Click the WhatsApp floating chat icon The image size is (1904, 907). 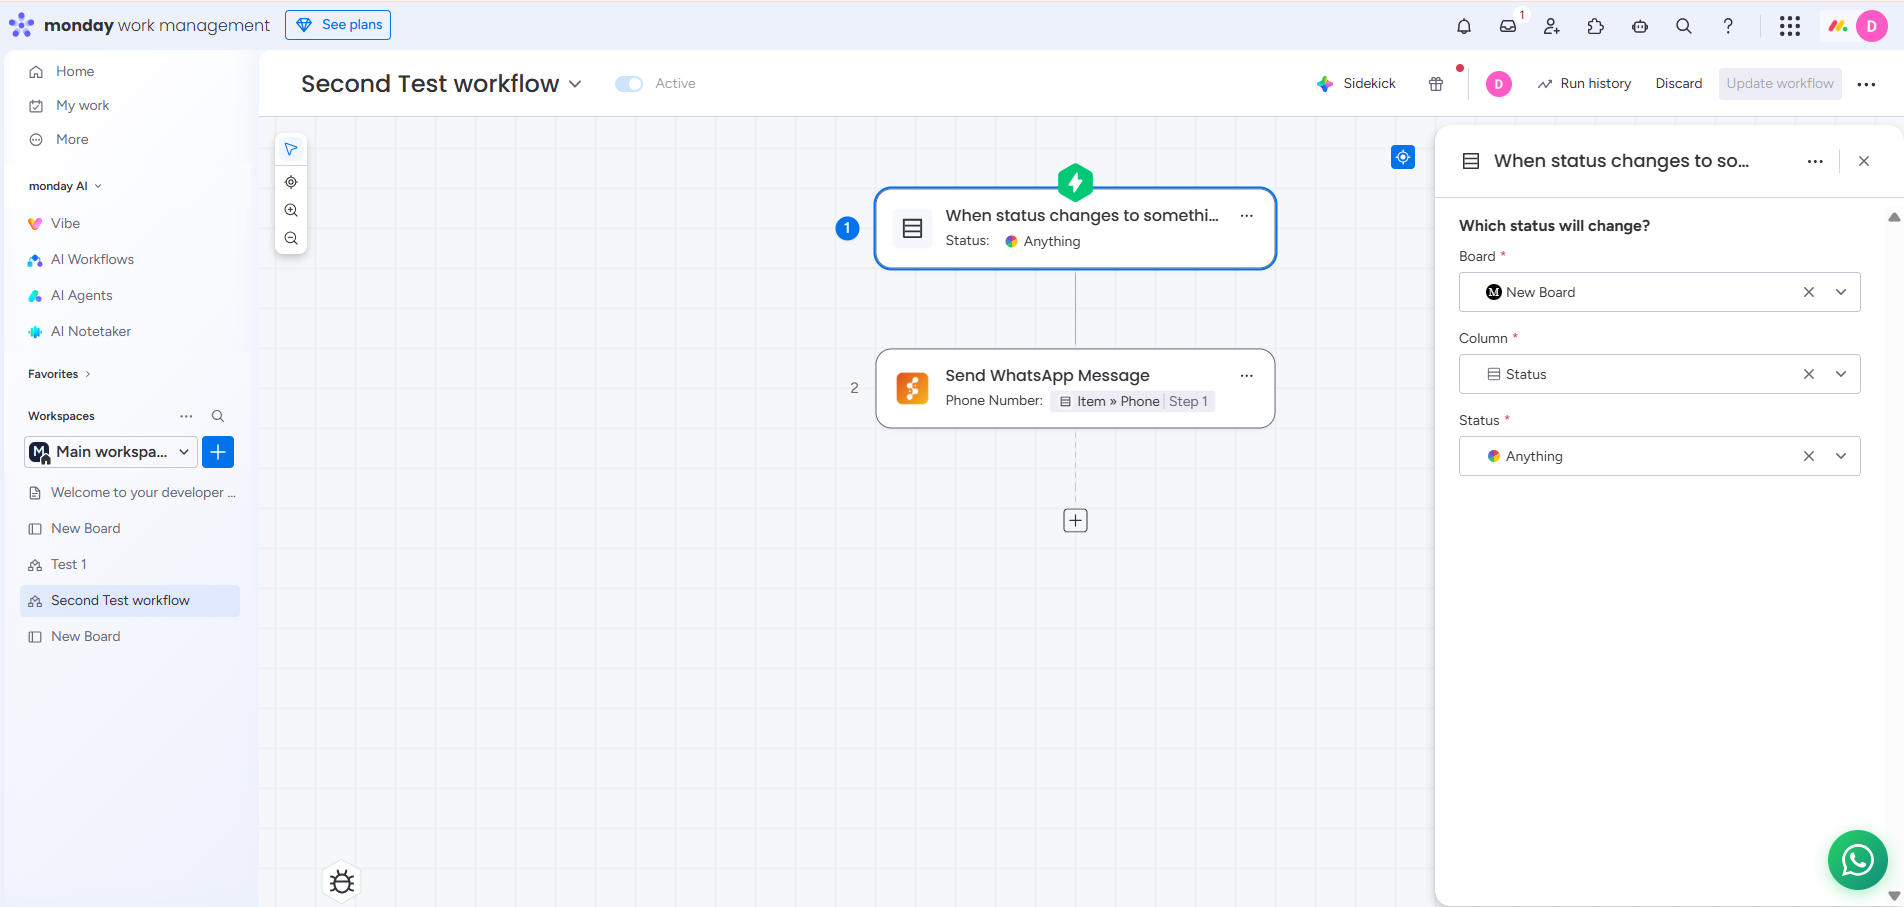tap(1857, 859)
